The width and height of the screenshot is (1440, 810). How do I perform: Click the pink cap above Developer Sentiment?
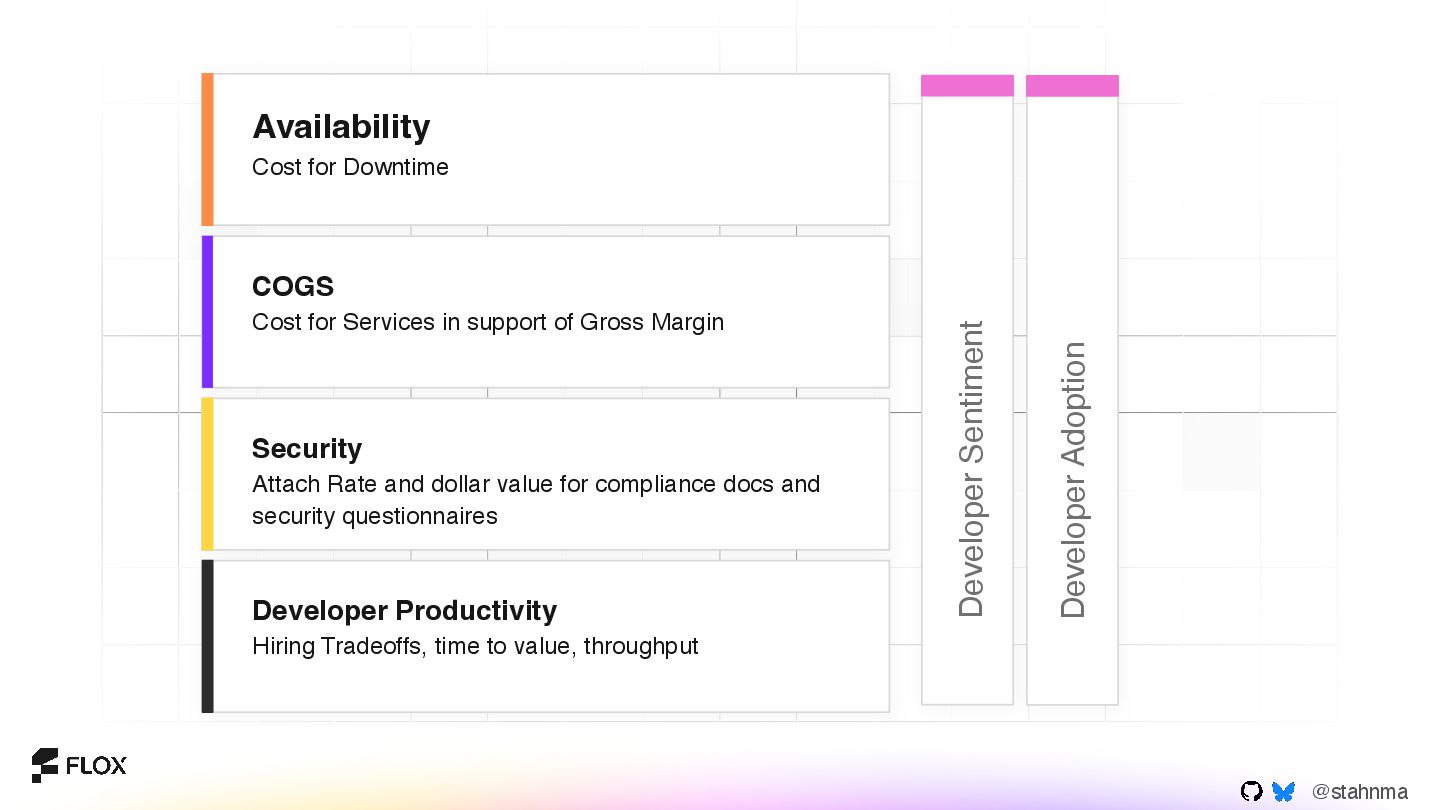click(967, 86)
